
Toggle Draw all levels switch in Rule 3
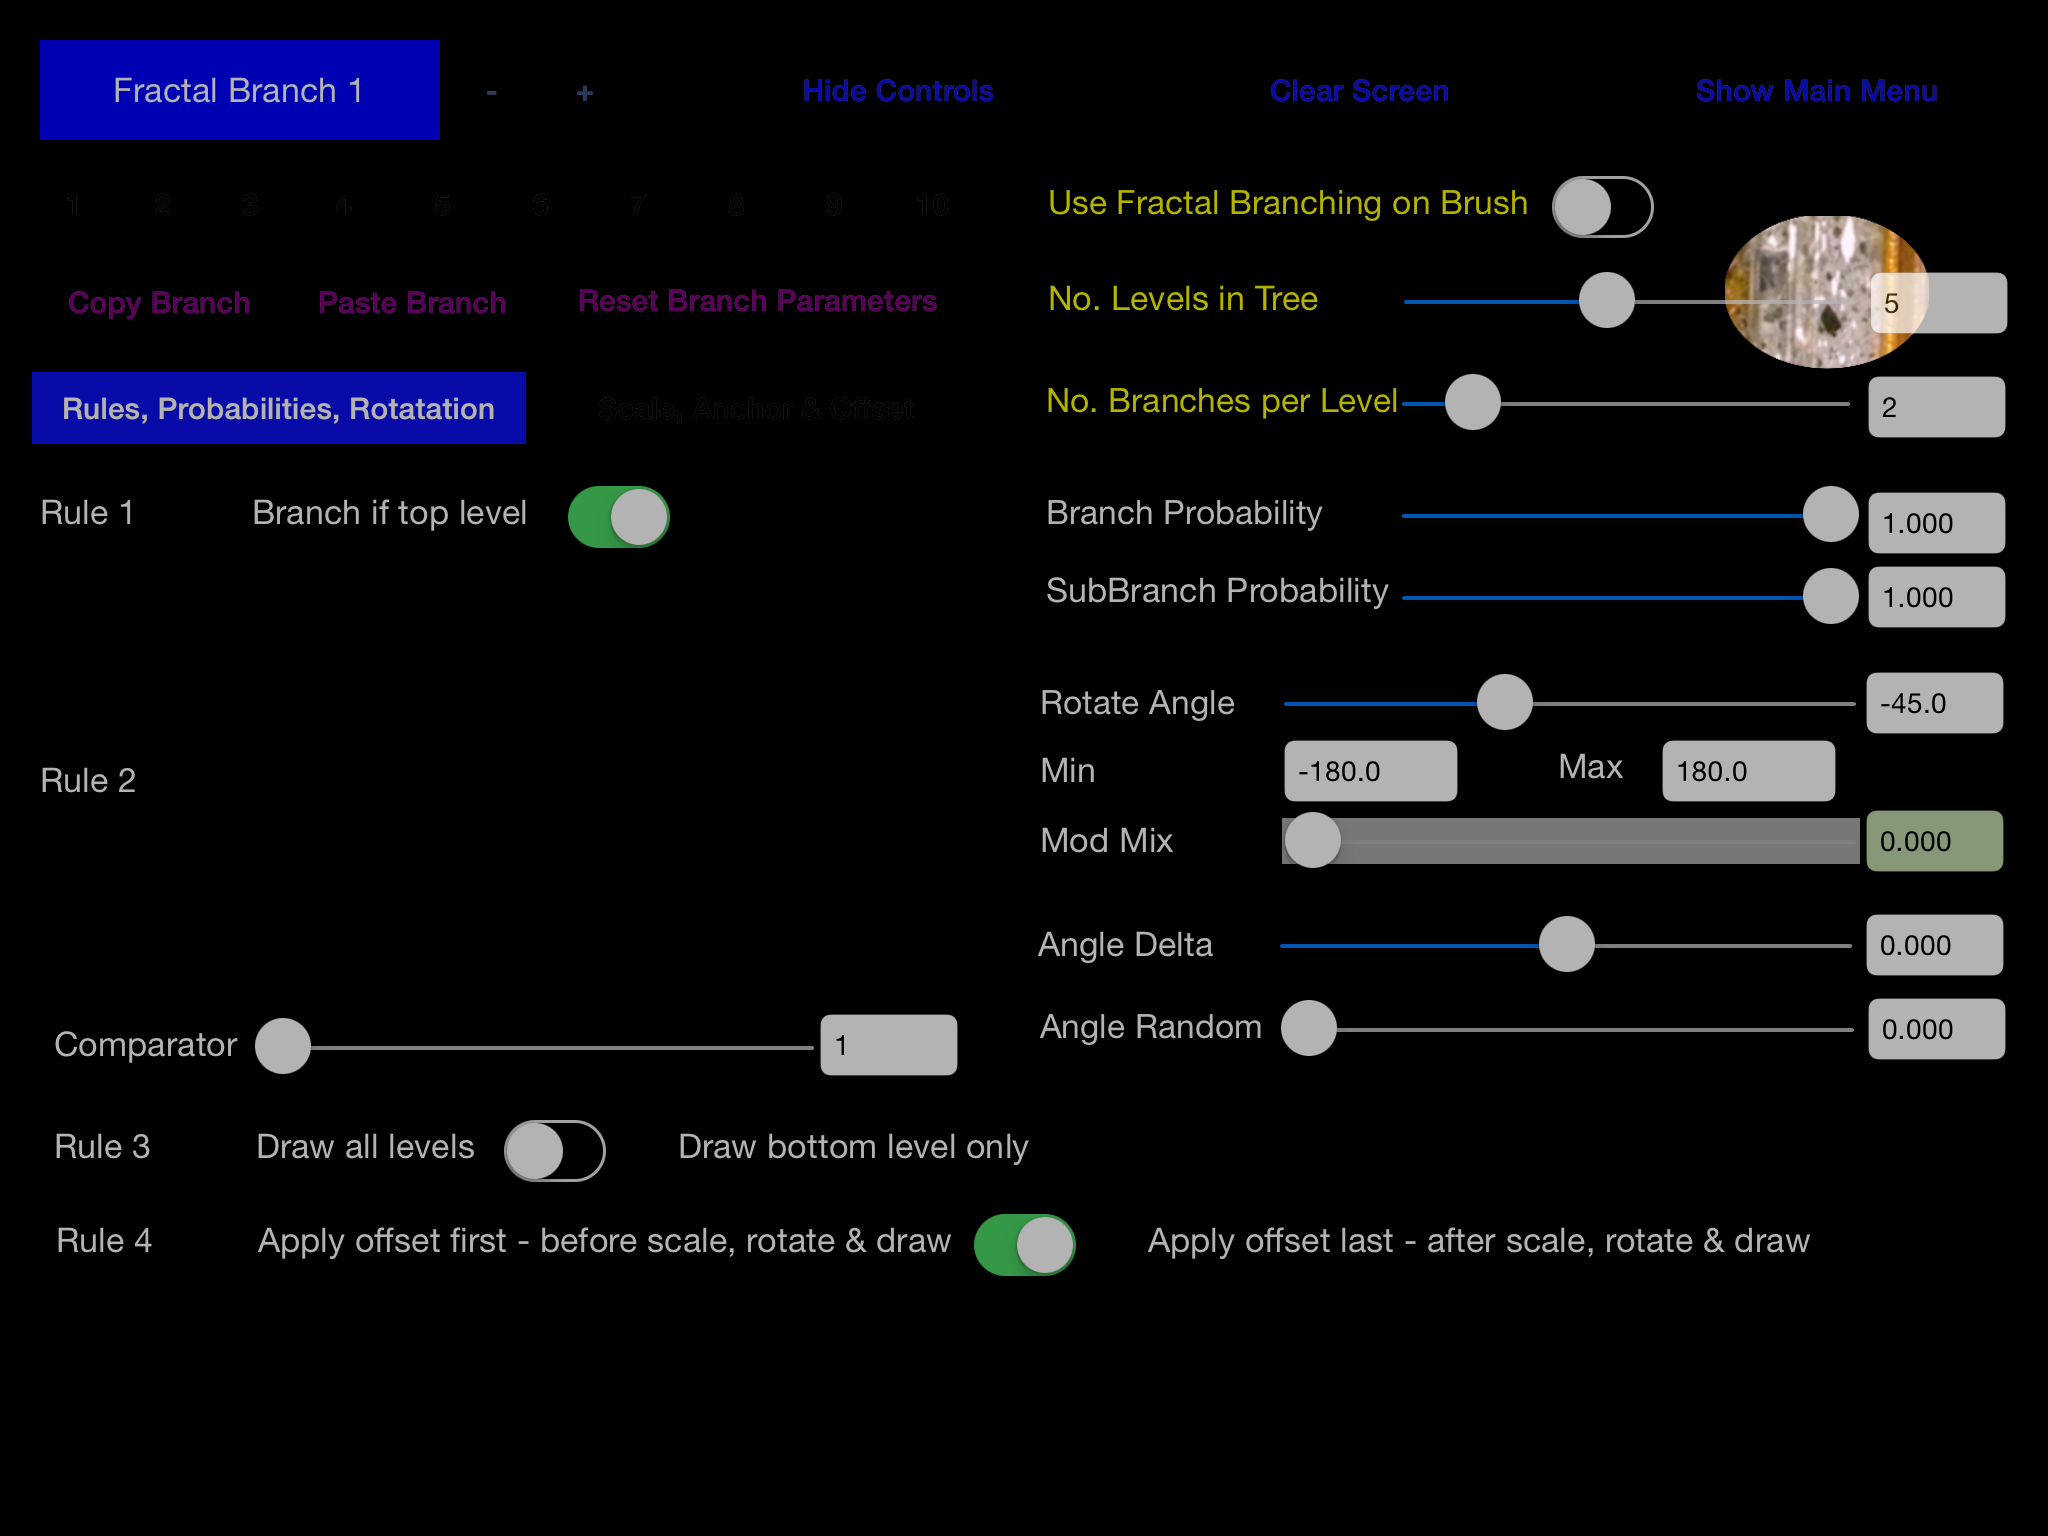(x=554, y=1150)
